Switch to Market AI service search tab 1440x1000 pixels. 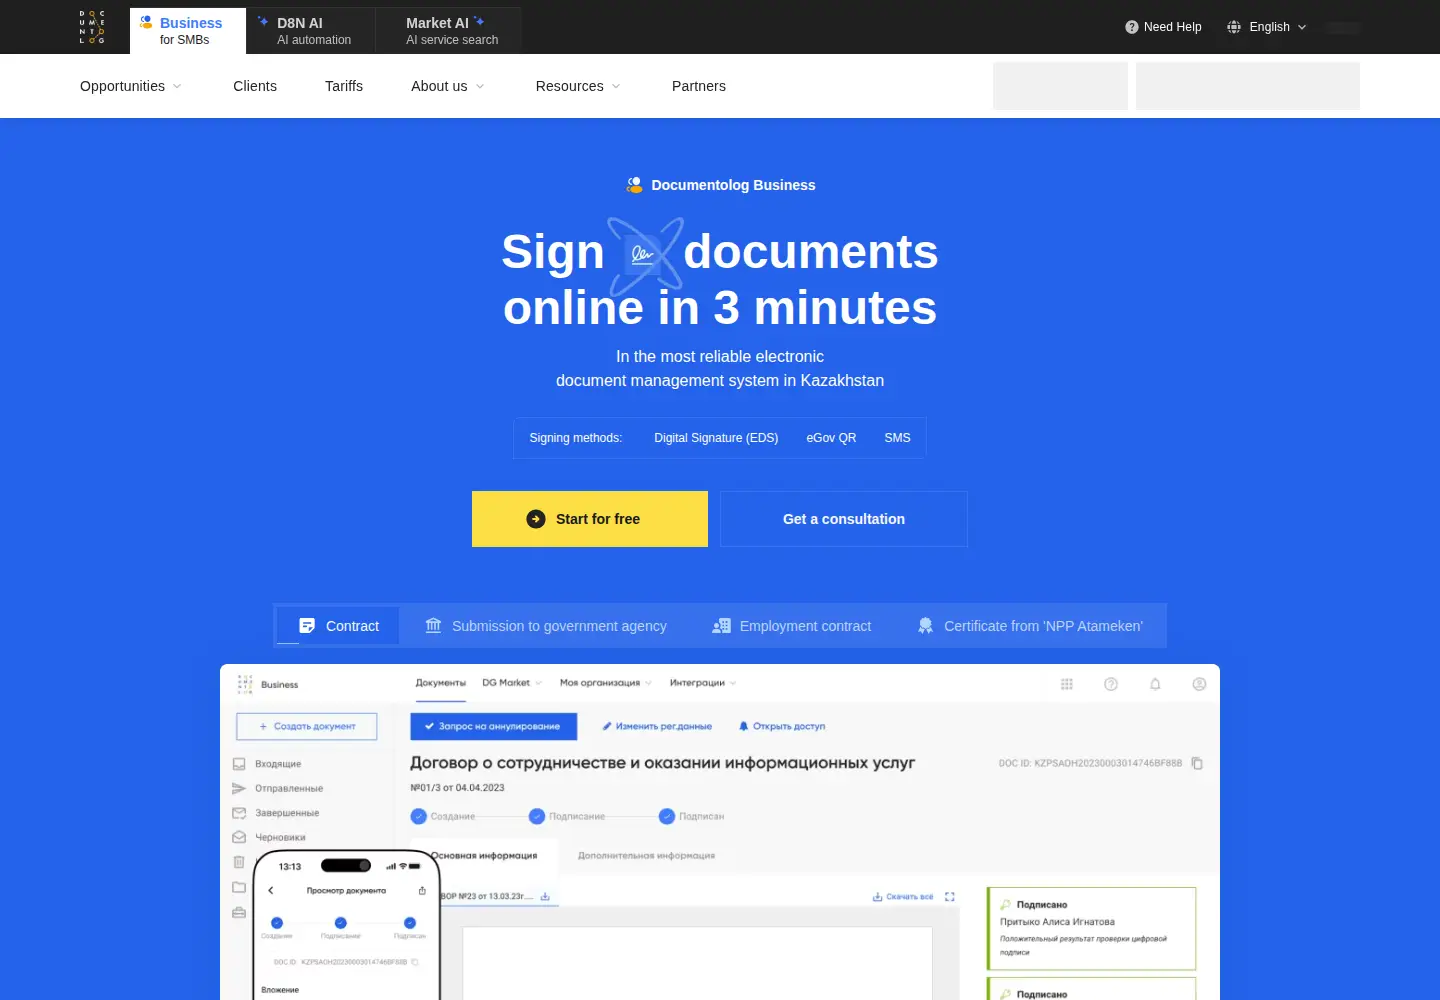pos(448,31)
